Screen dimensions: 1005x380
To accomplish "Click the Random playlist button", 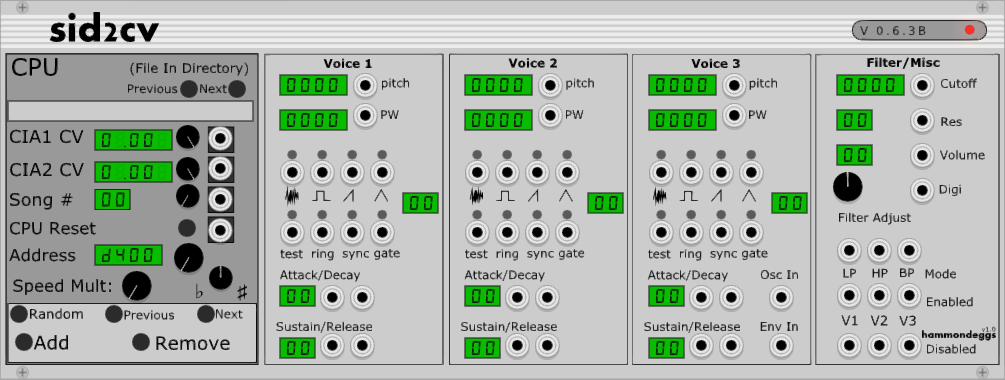I will coord(19,314).
